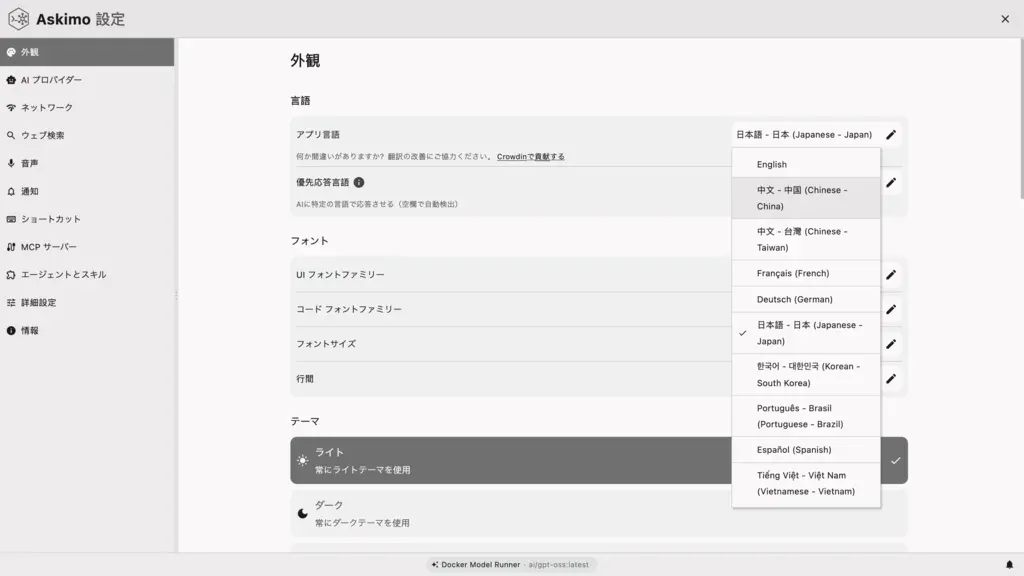1024x576 pixels.
Task: Click the Askimo logo icon
Action: point(18,19)
